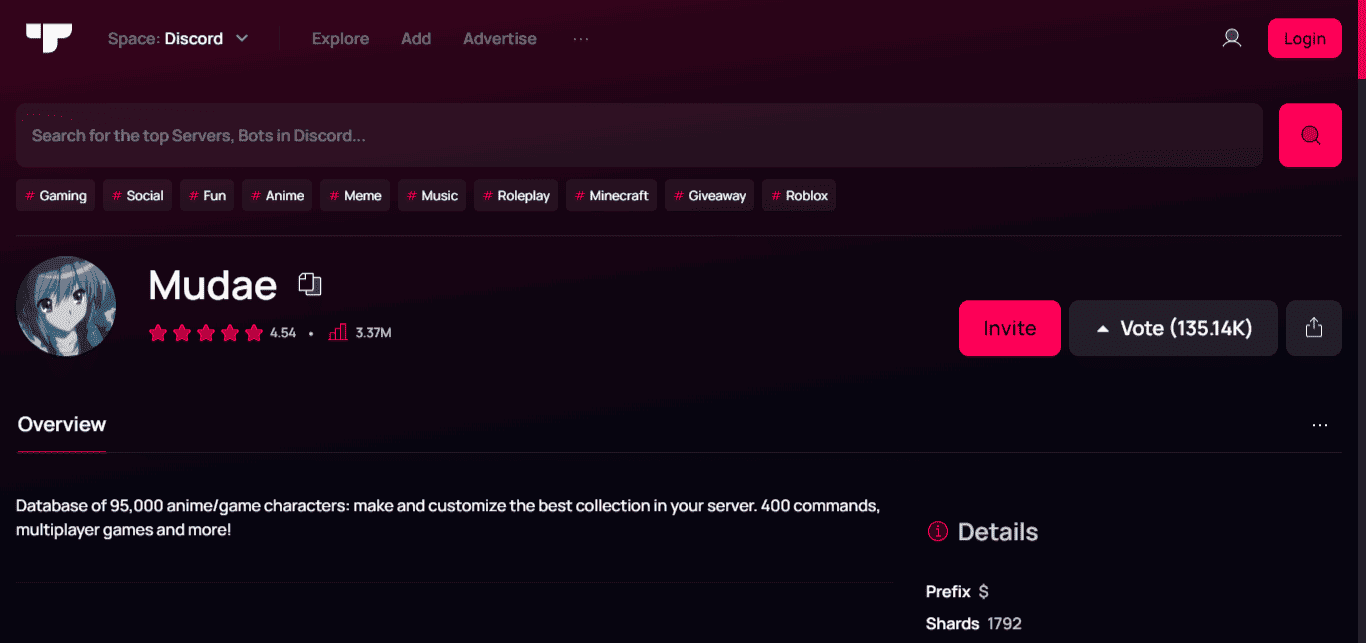Select the Roblox tag

799,196
